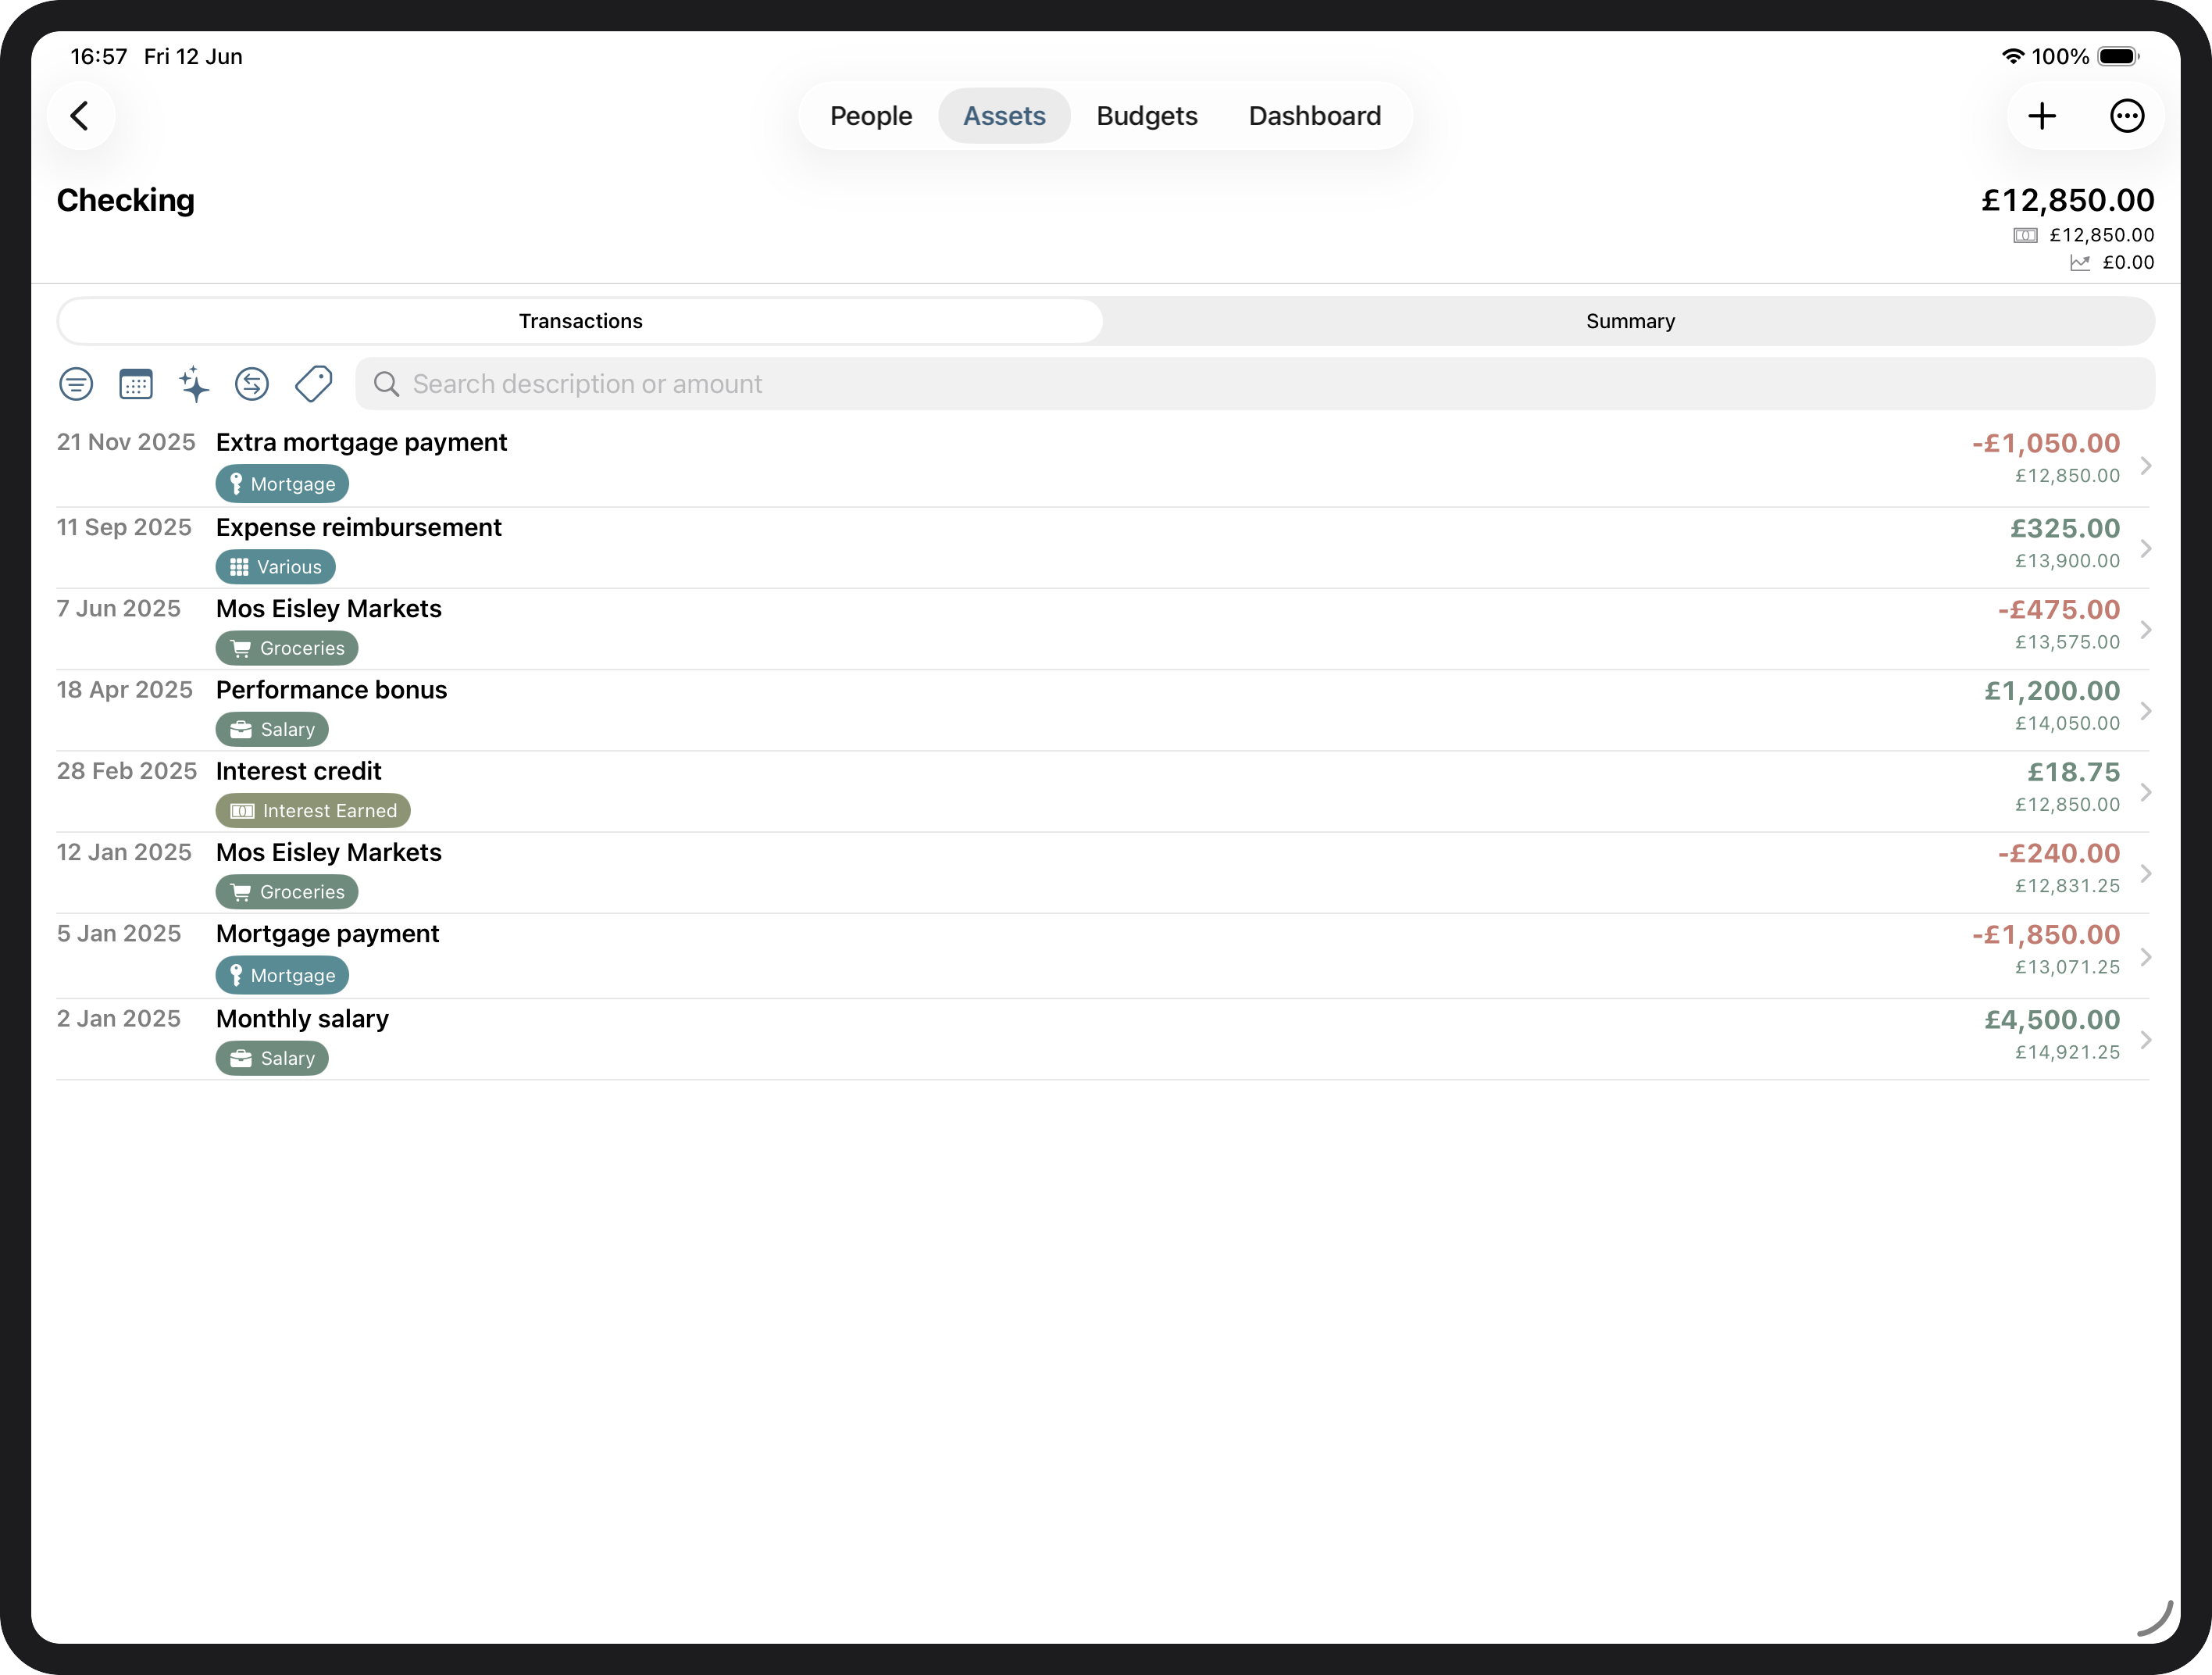The width and height of the screenshot is (2212, 1675).
Task: Click the 28 Feb 2025 date
Action: [127, 771]
